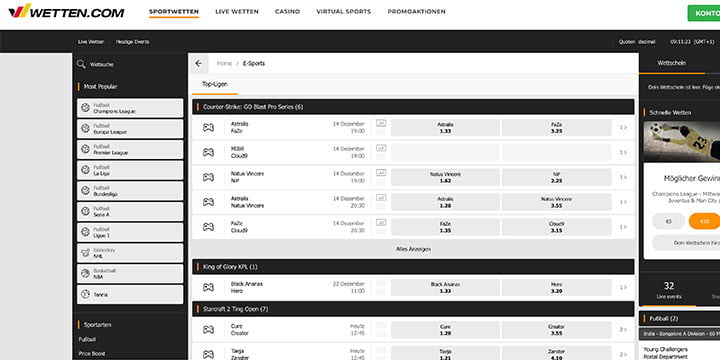Click the Wetten.com logo

point(66,11)
